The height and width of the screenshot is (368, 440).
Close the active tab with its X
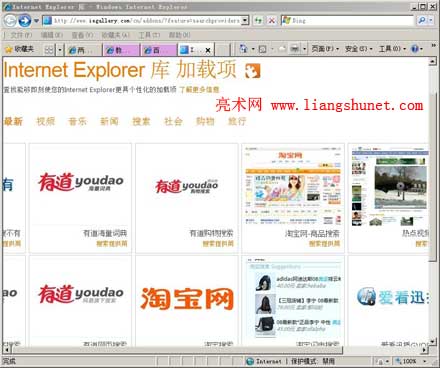(208, 50)
